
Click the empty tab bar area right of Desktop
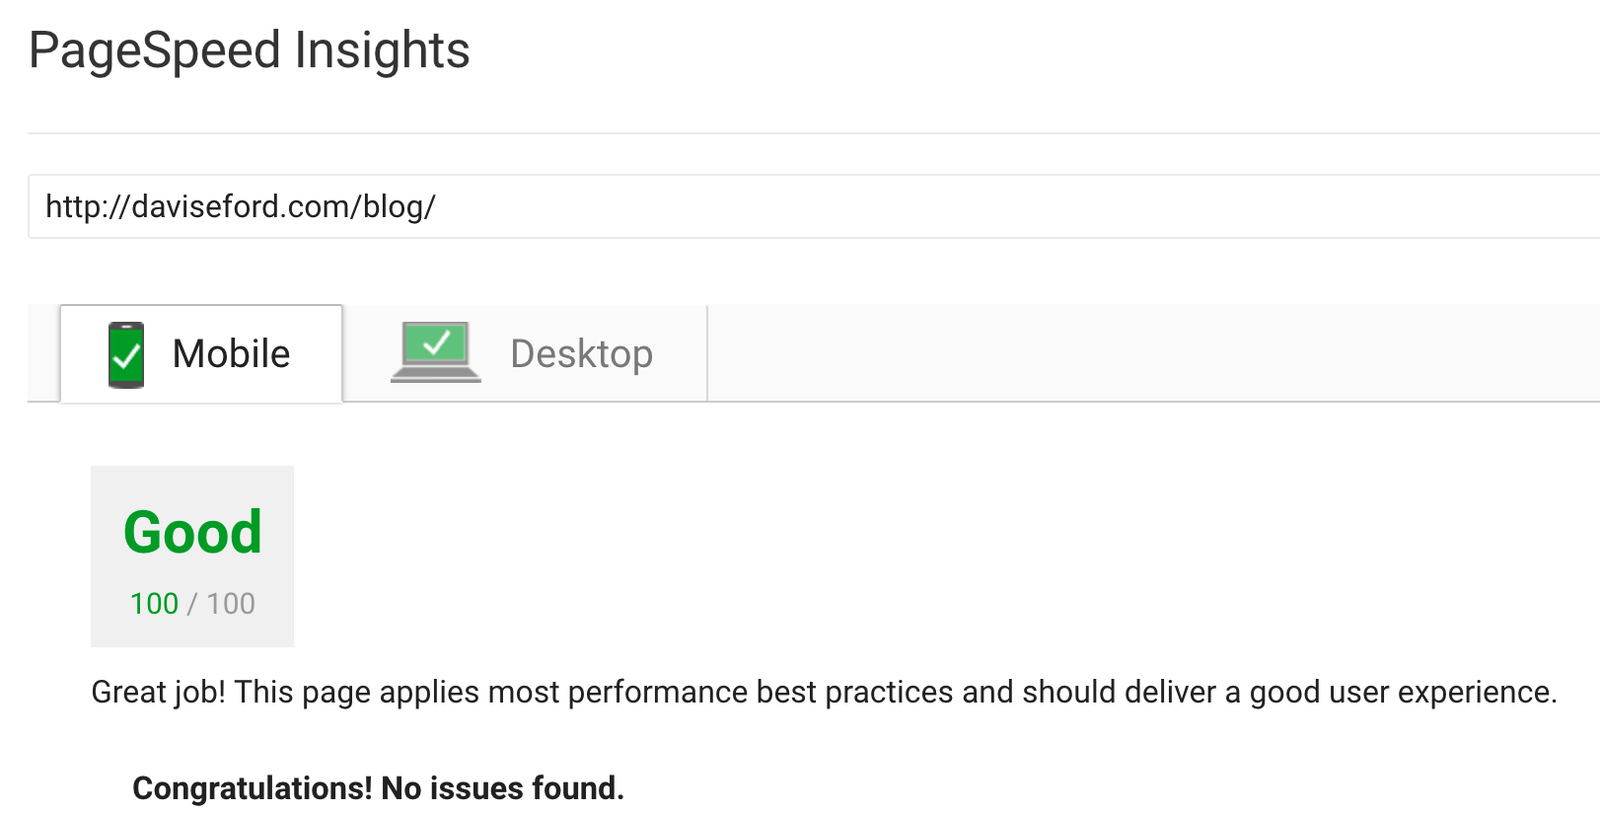[x=1153, y=354]
